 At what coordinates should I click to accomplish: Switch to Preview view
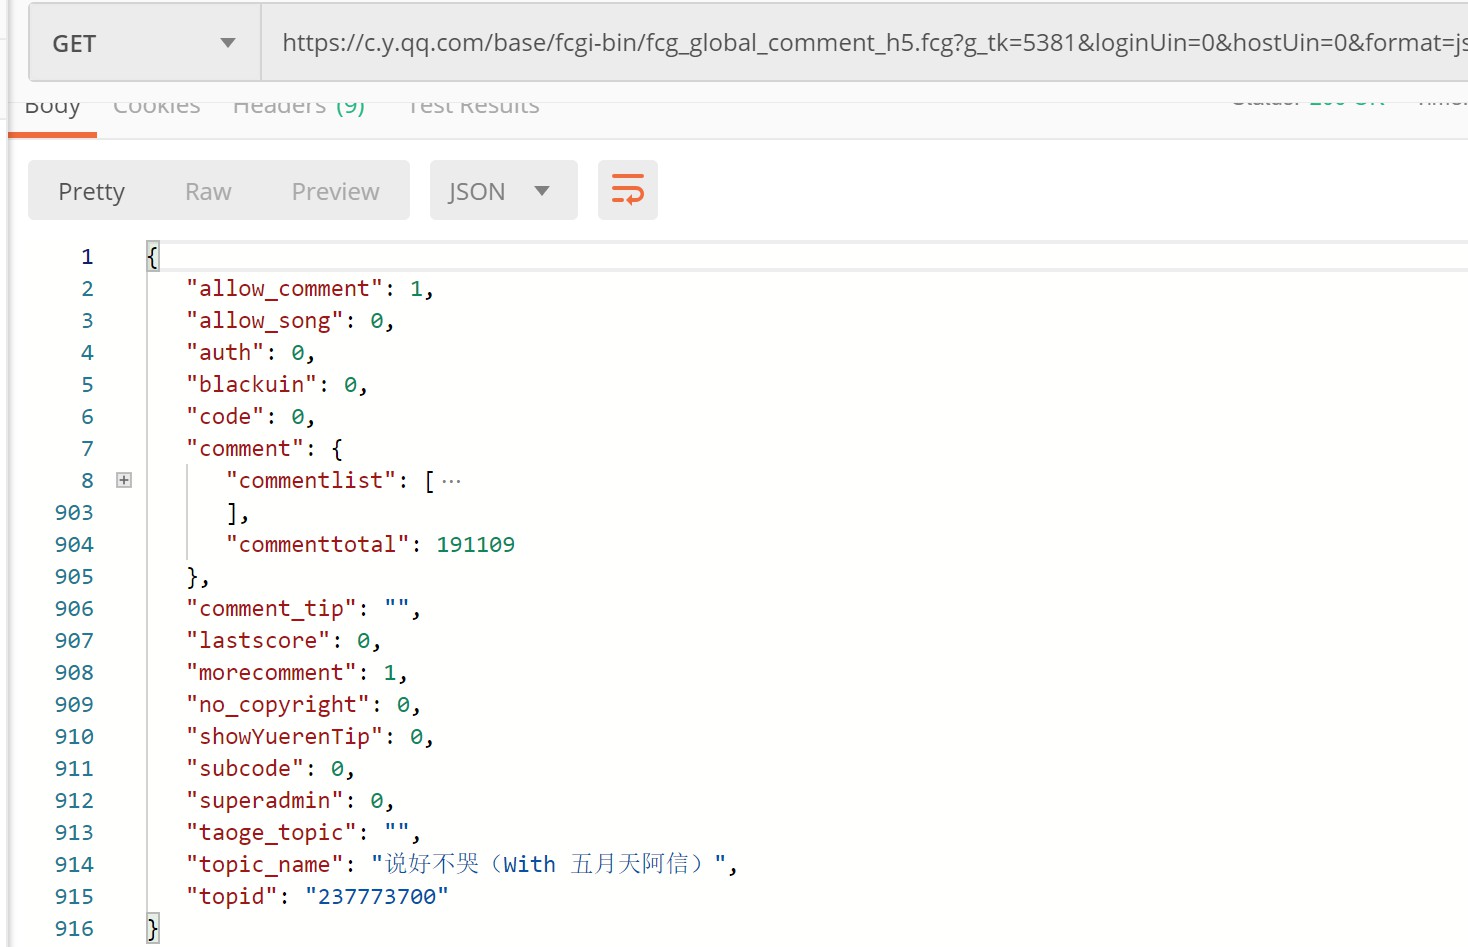click(x=335, y=191)
